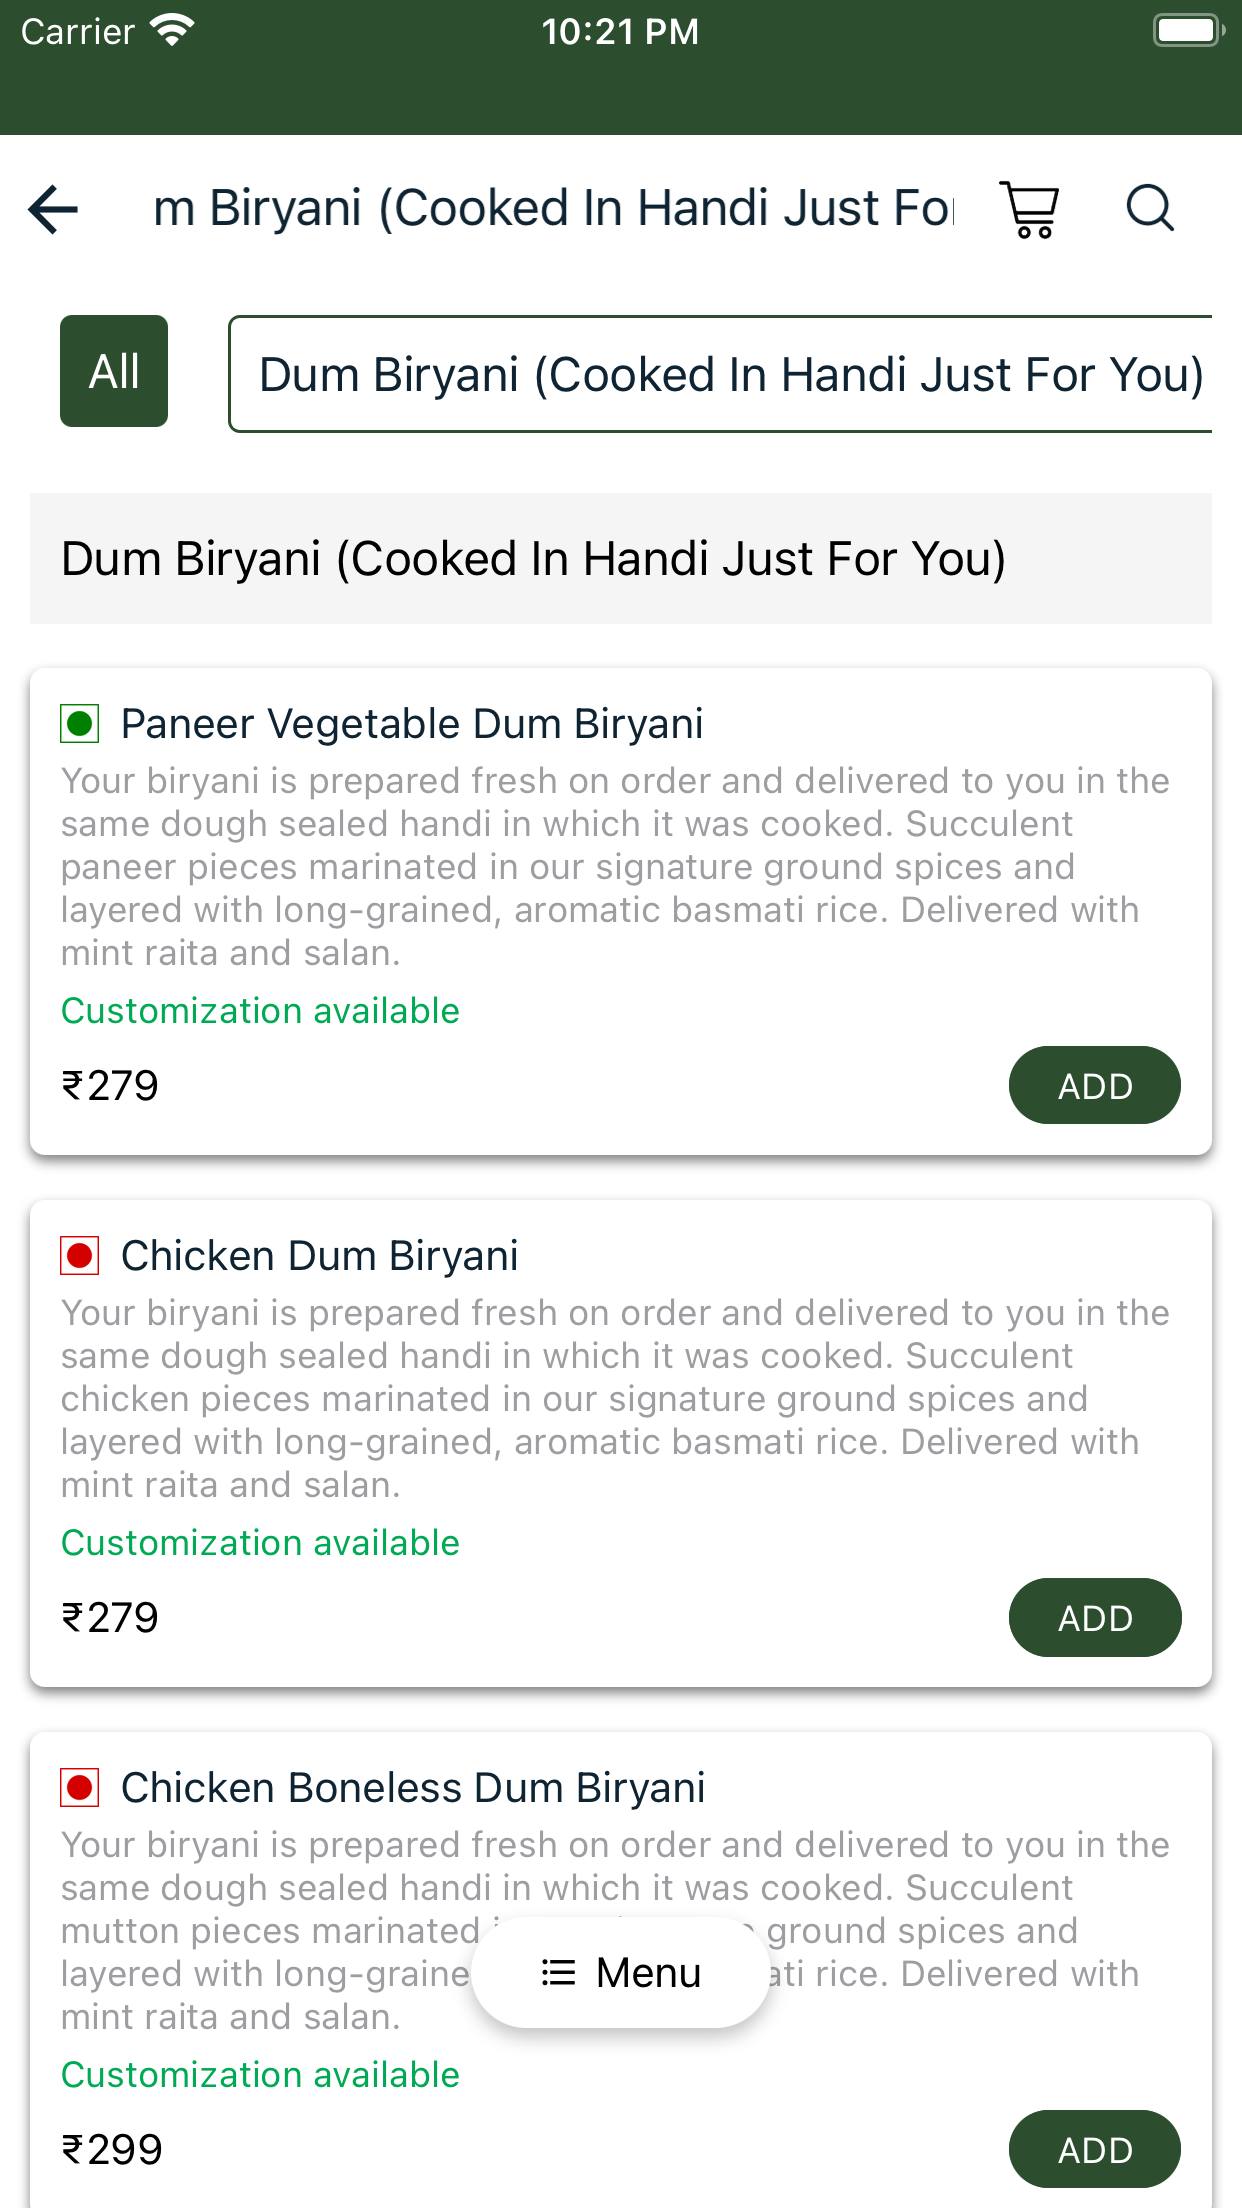Open Chicken Dum Biryani customization link
1242x2208 pixels.
(260, 1543)
